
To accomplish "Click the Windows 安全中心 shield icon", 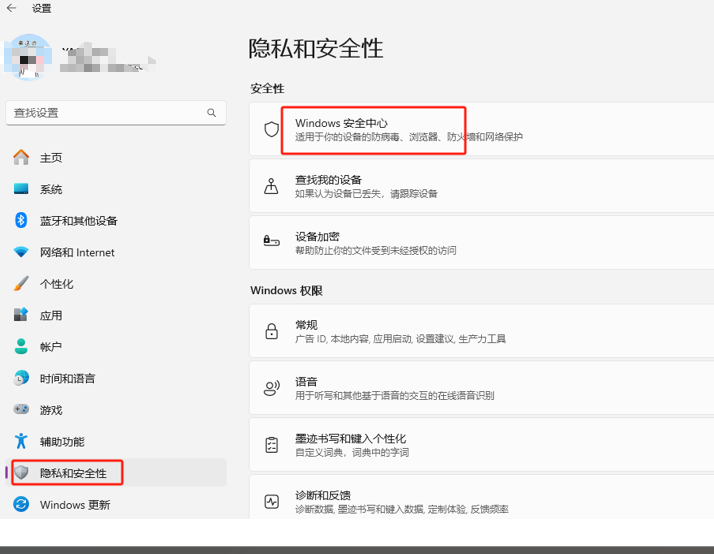I will pyautogui.click(x=272, y=129).
